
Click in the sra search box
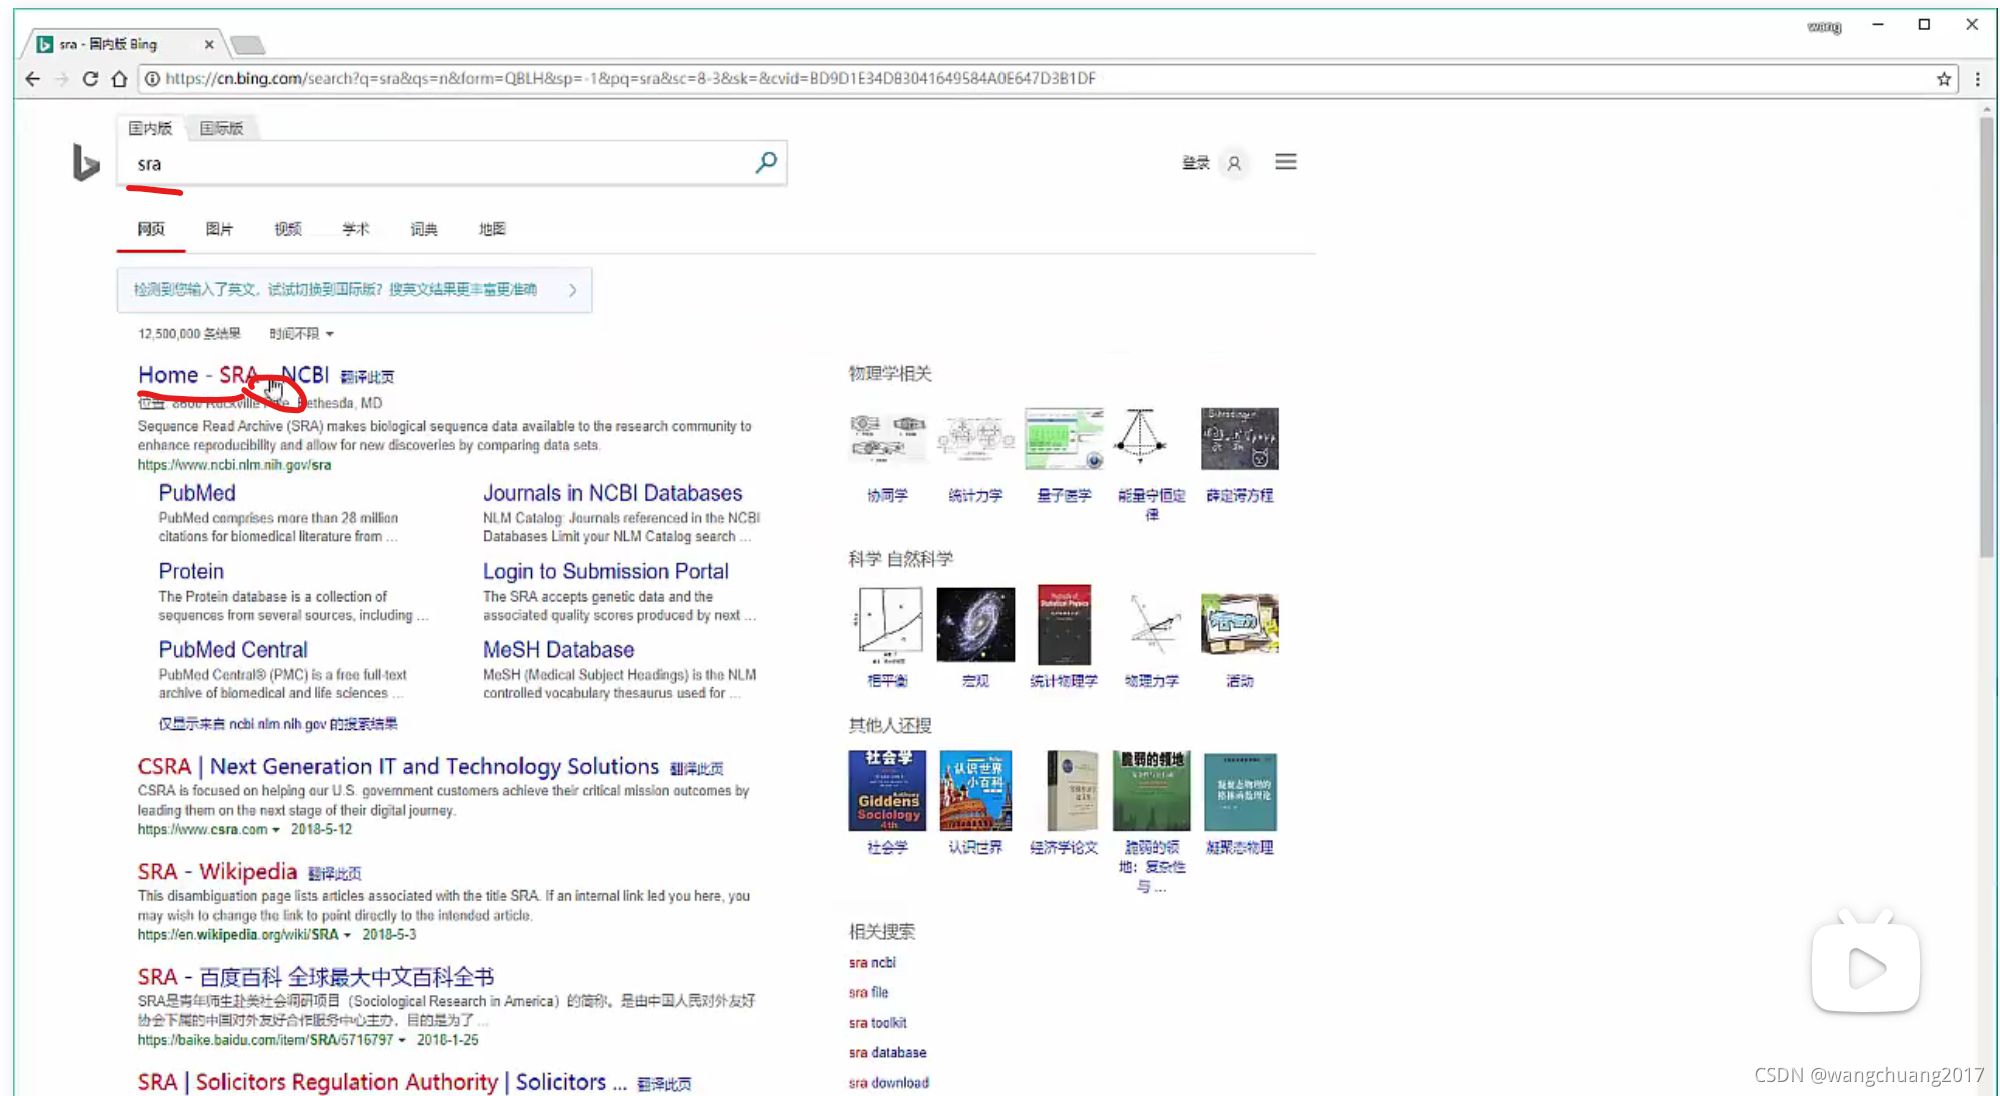[440, 164]
